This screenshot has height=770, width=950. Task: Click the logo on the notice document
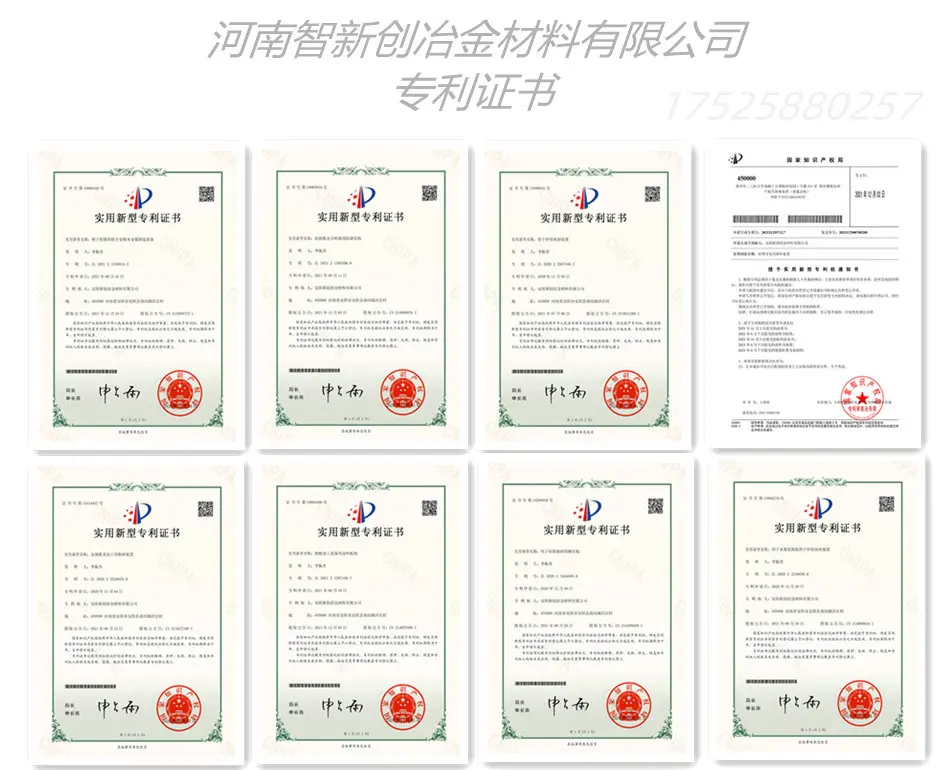tap(736, 159)
